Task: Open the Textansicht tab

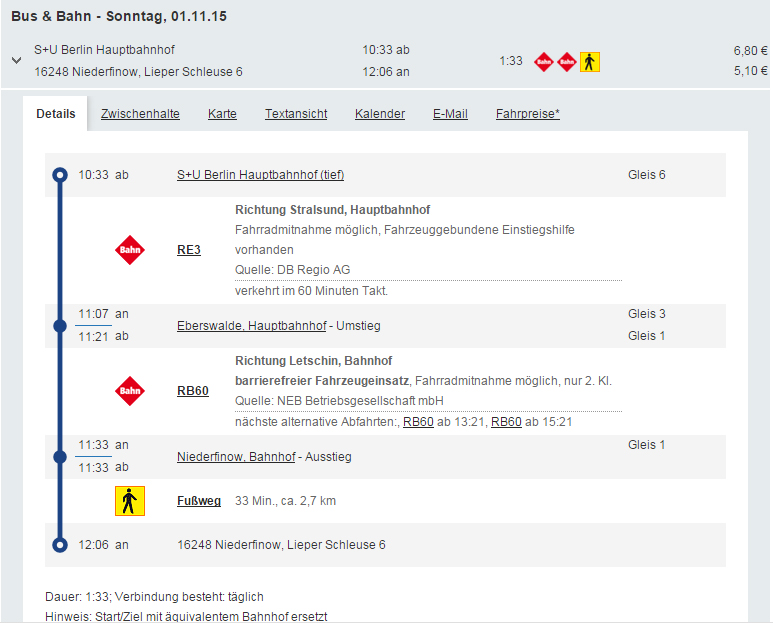Action: pyautogui.click(x=296, y=114)
